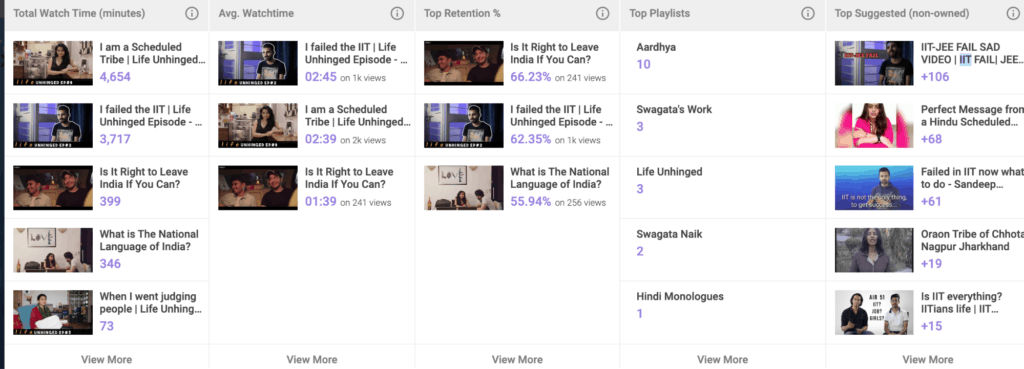Open 'I failed the IIT' title in Total Watch Time

(151, 116)
